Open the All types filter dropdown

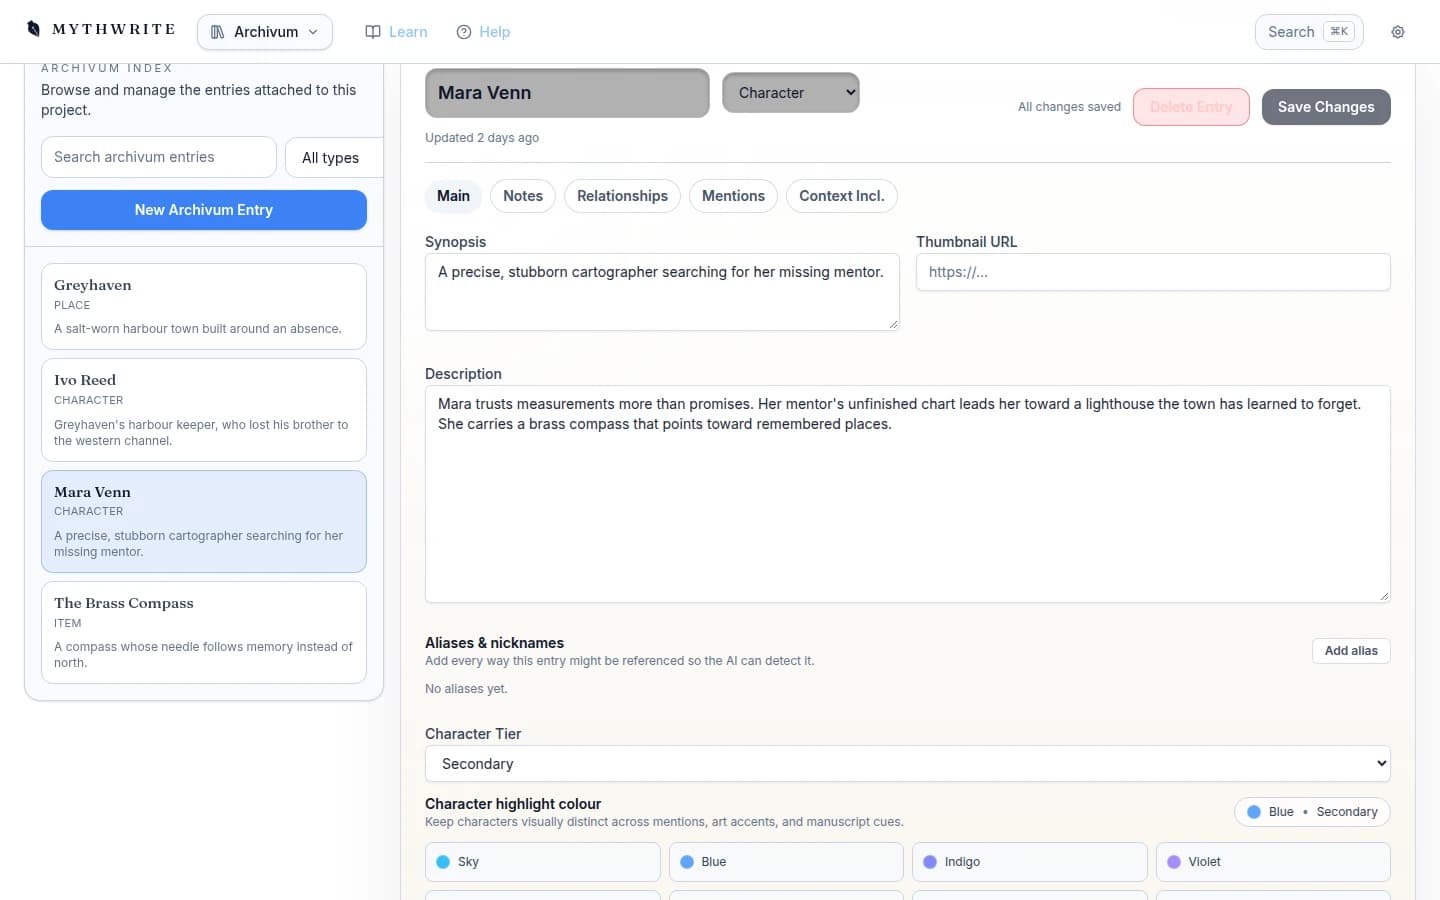334,158
